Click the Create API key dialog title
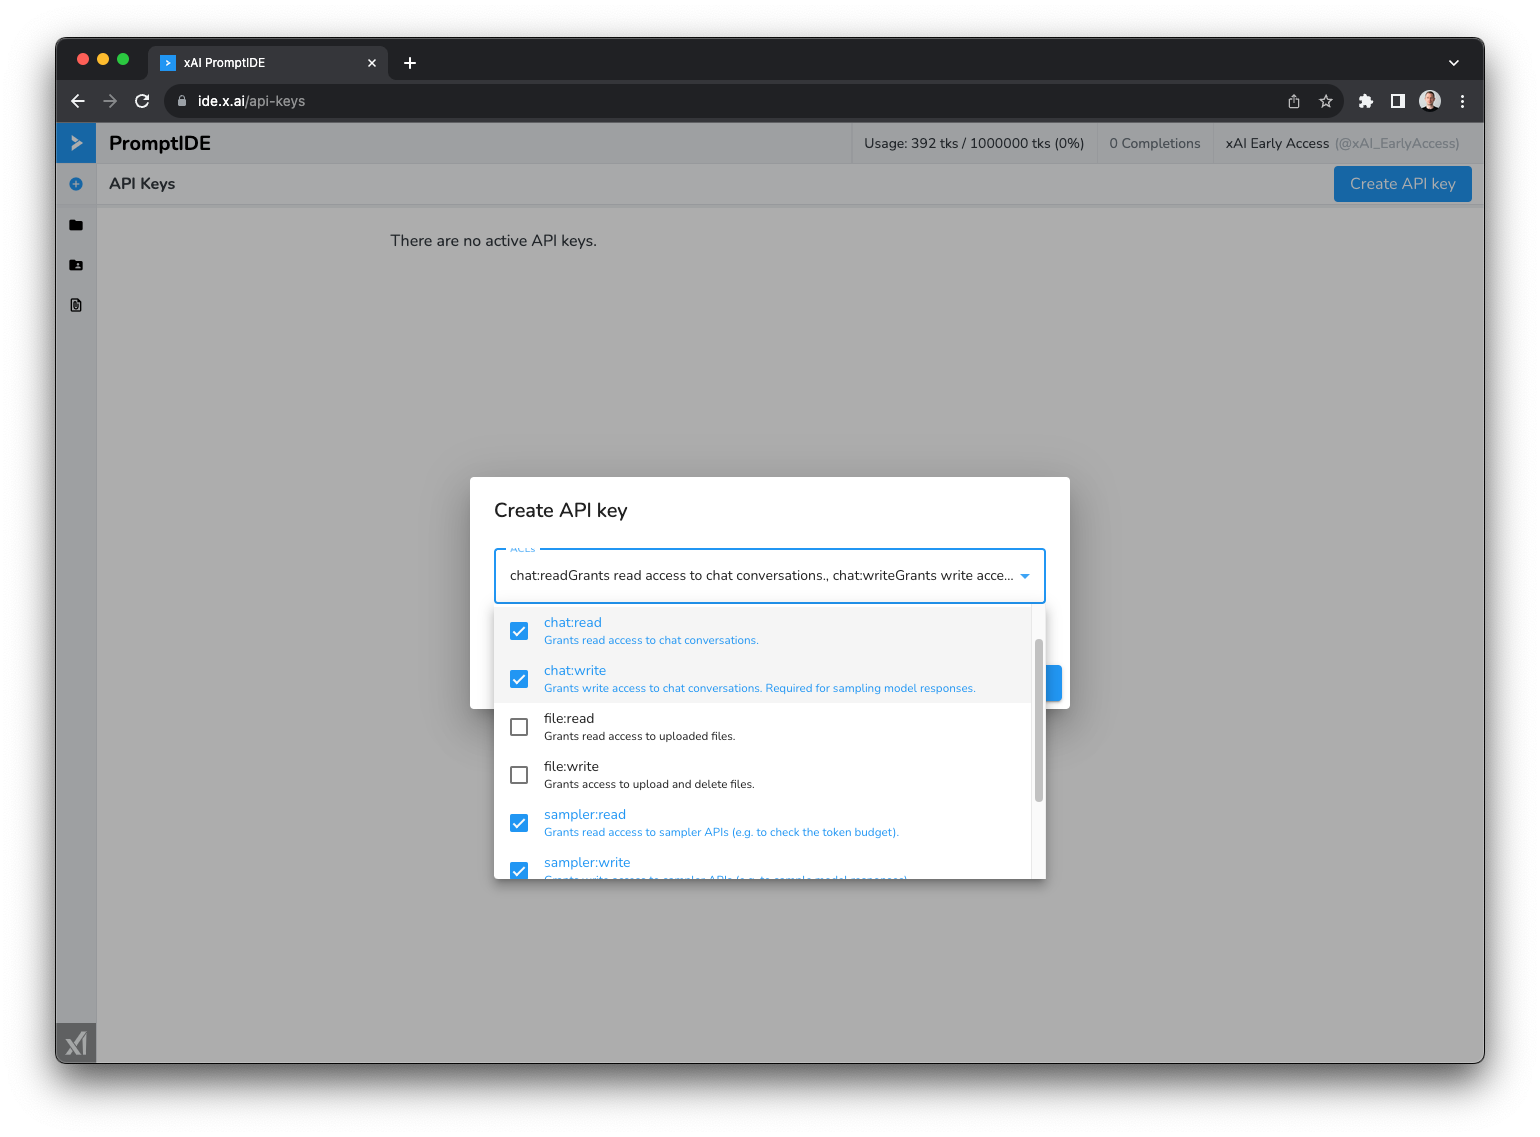1540x1137 pixels. pyautogui.click(x=561, y=510)
